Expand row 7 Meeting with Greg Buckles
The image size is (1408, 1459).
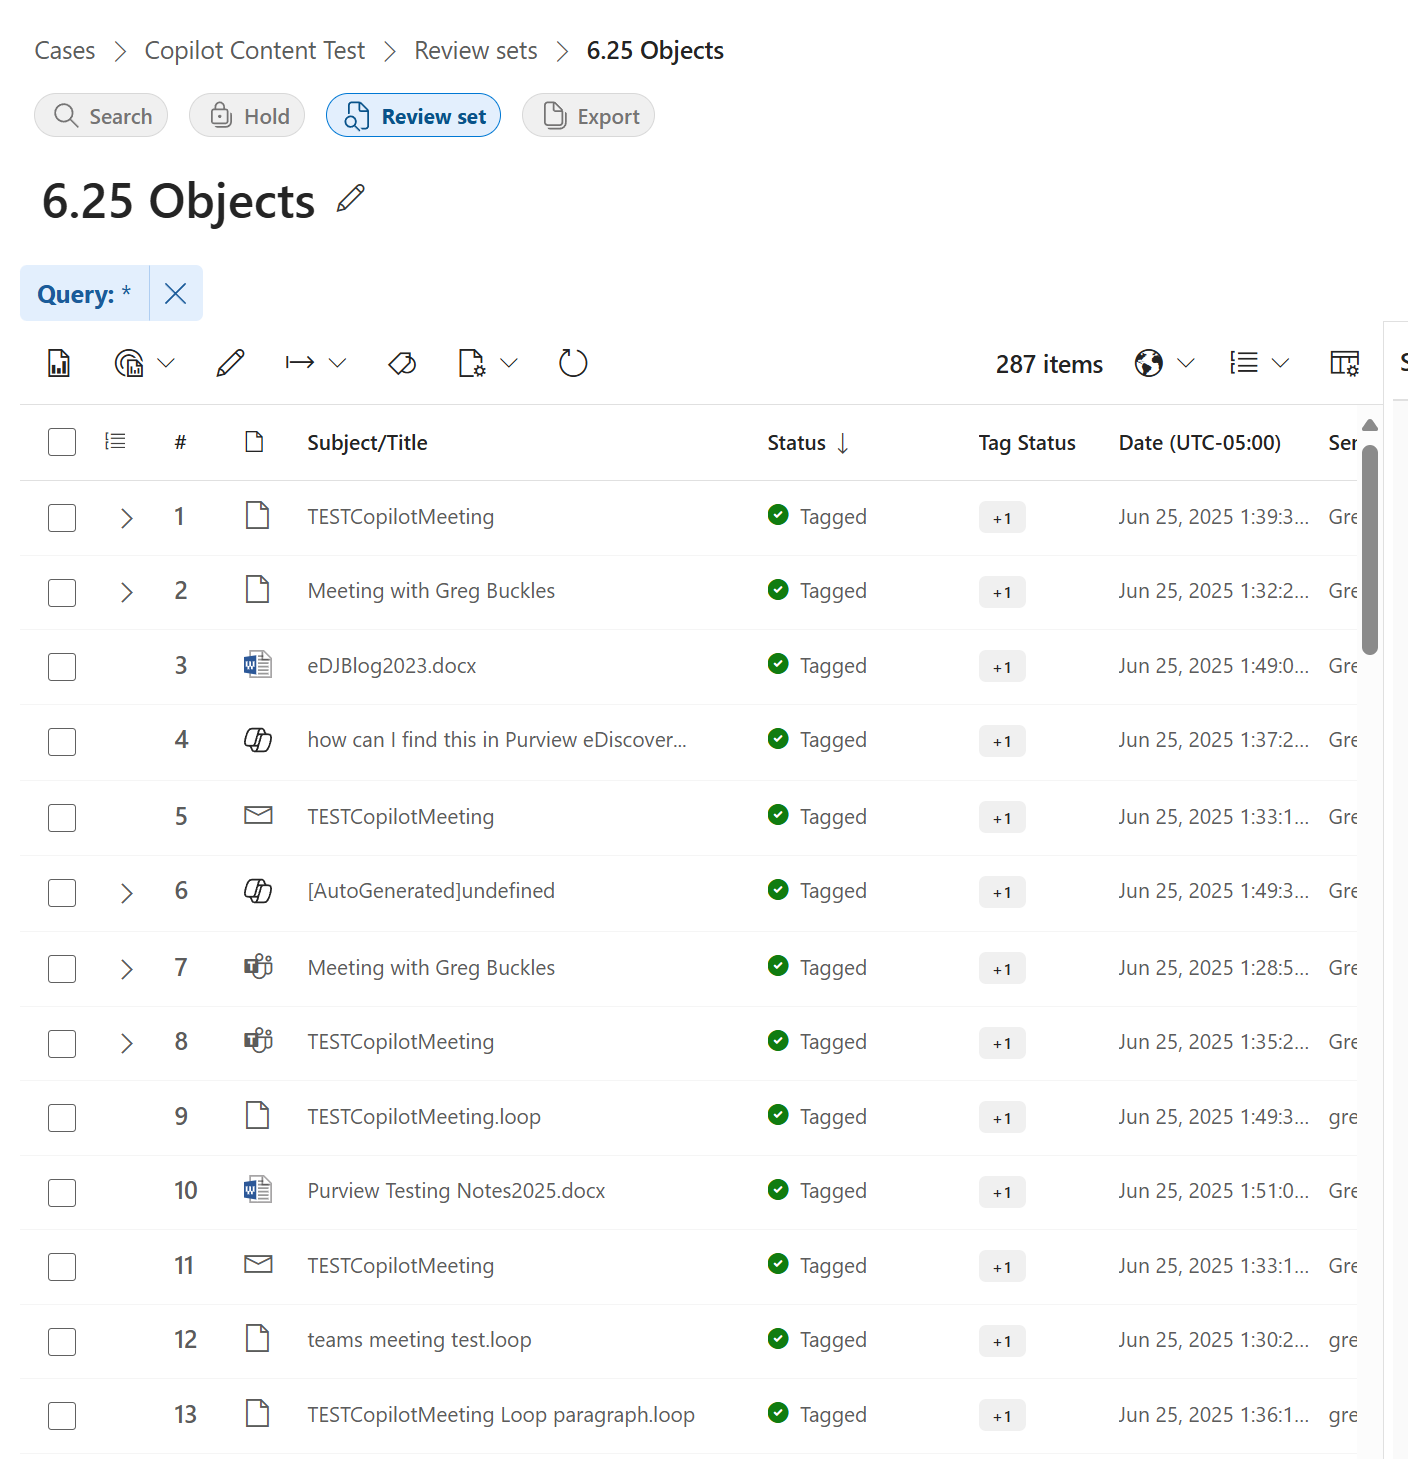tap(126, 969)
